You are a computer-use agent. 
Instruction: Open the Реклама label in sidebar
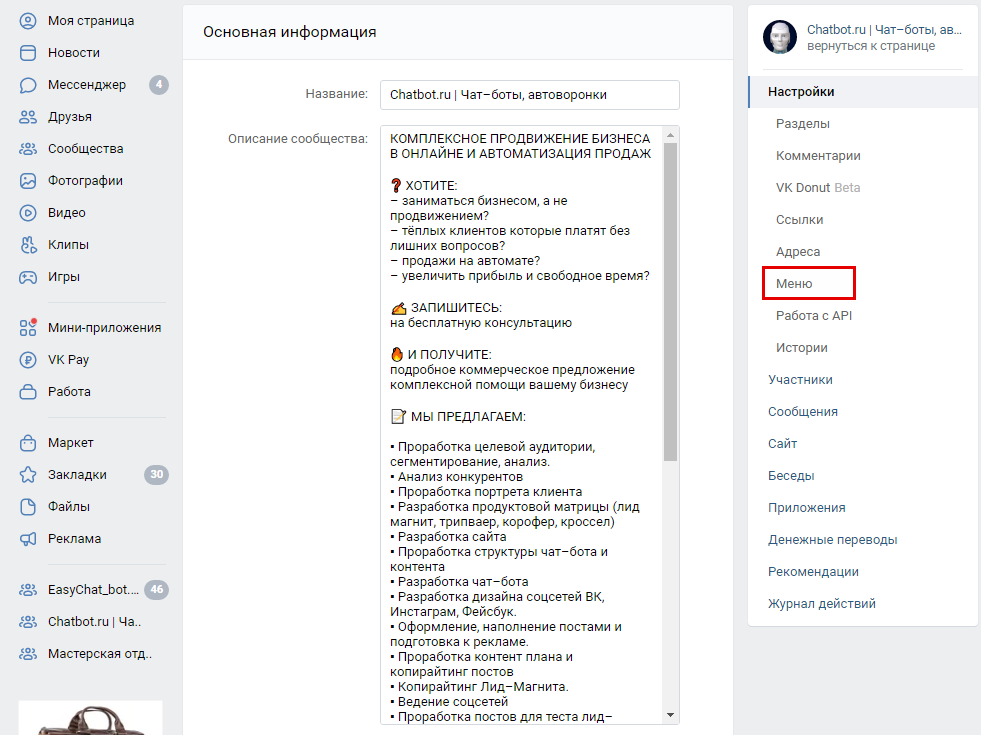point(74,539)
